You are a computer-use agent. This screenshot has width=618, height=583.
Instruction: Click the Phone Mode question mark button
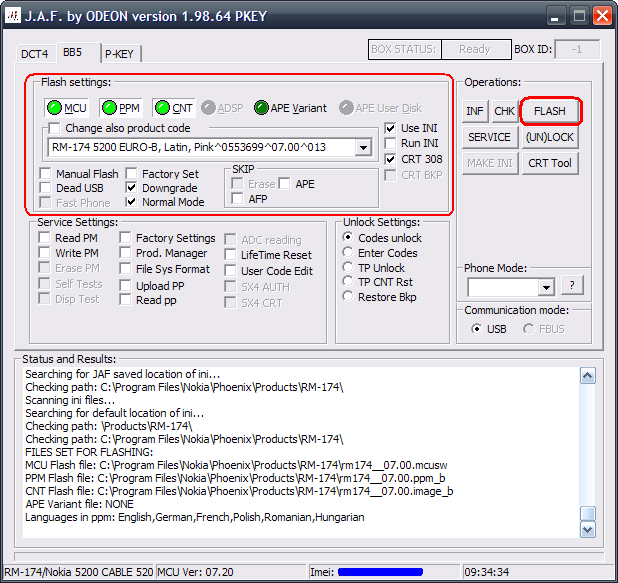572,285
